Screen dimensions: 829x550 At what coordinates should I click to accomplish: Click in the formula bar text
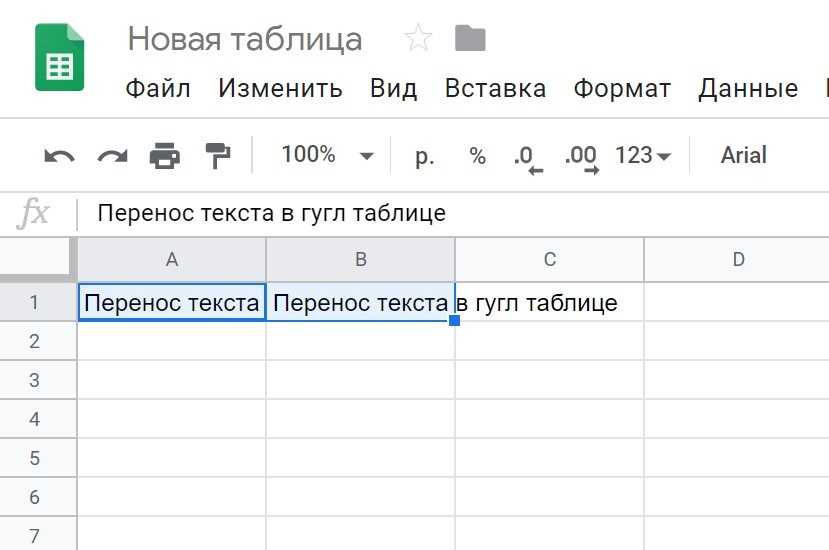pyautogui.click(x=271, y=213)
